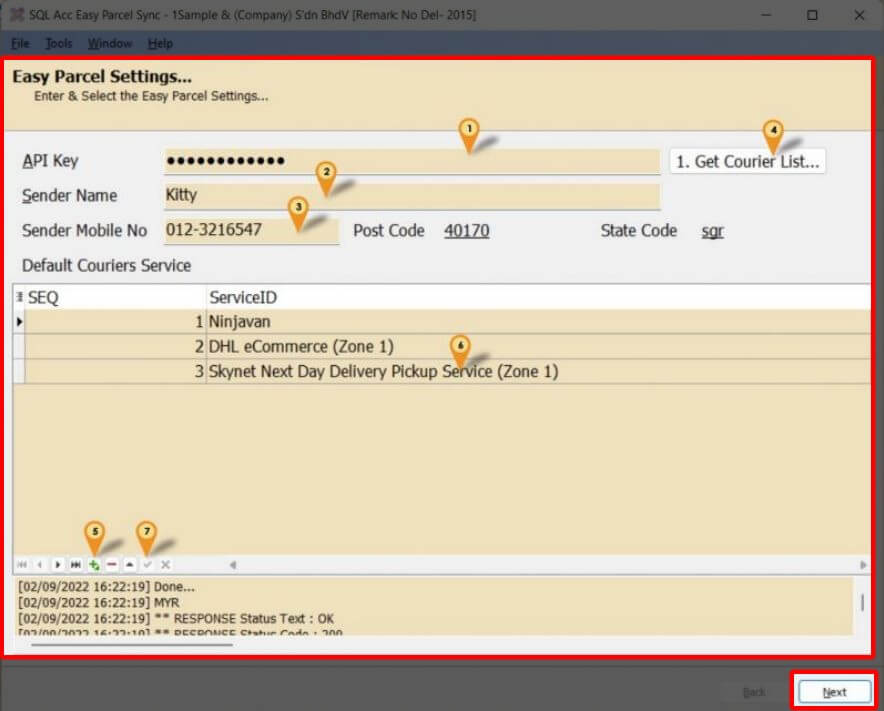Screen dimensions: 884x711
Task: Proceed with the Next button
Action: [834, 692]
